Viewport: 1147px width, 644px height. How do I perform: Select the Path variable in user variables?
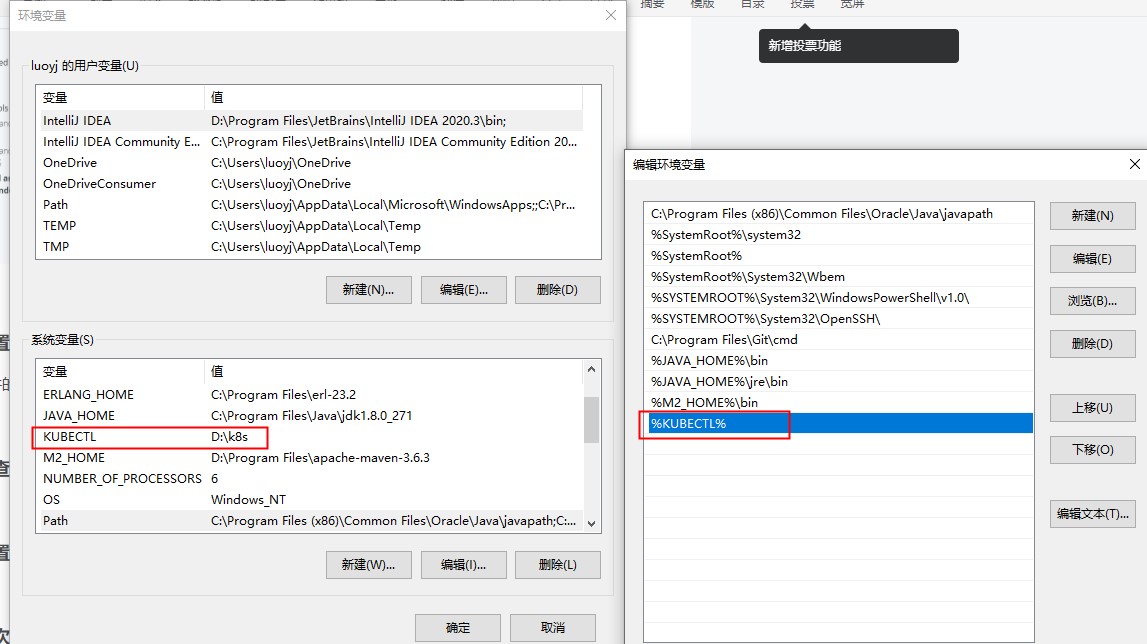click(x=120, y=204)
